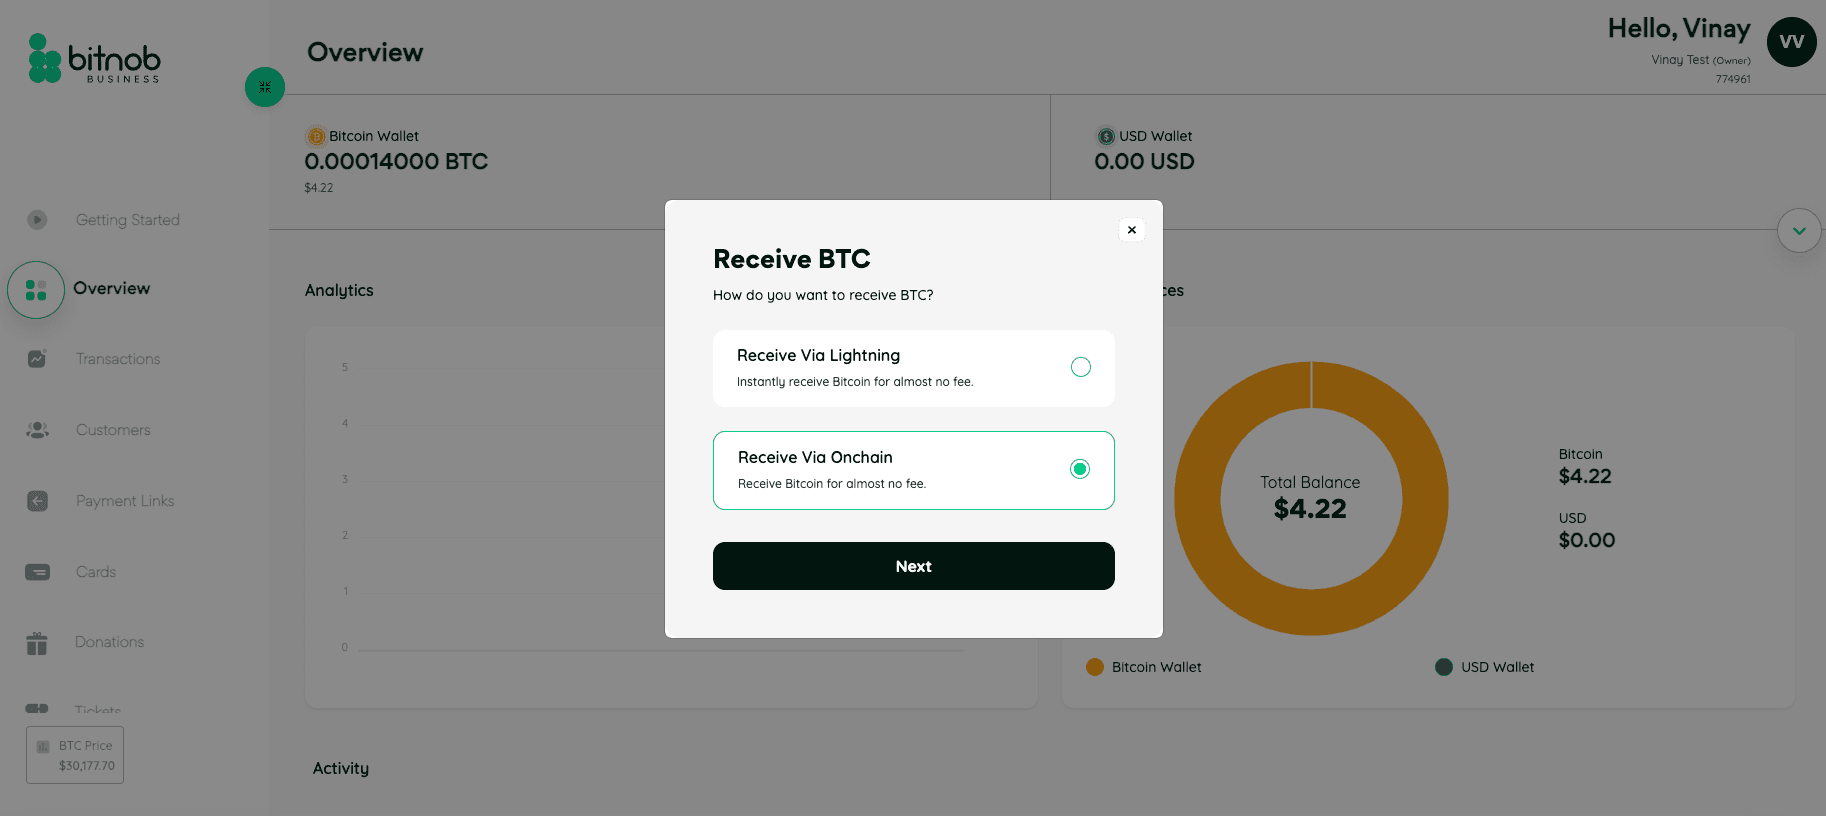Viewport: 1826px width, 816px height.
Task: Open the Donations gift icon
Action: pos(36,642)
